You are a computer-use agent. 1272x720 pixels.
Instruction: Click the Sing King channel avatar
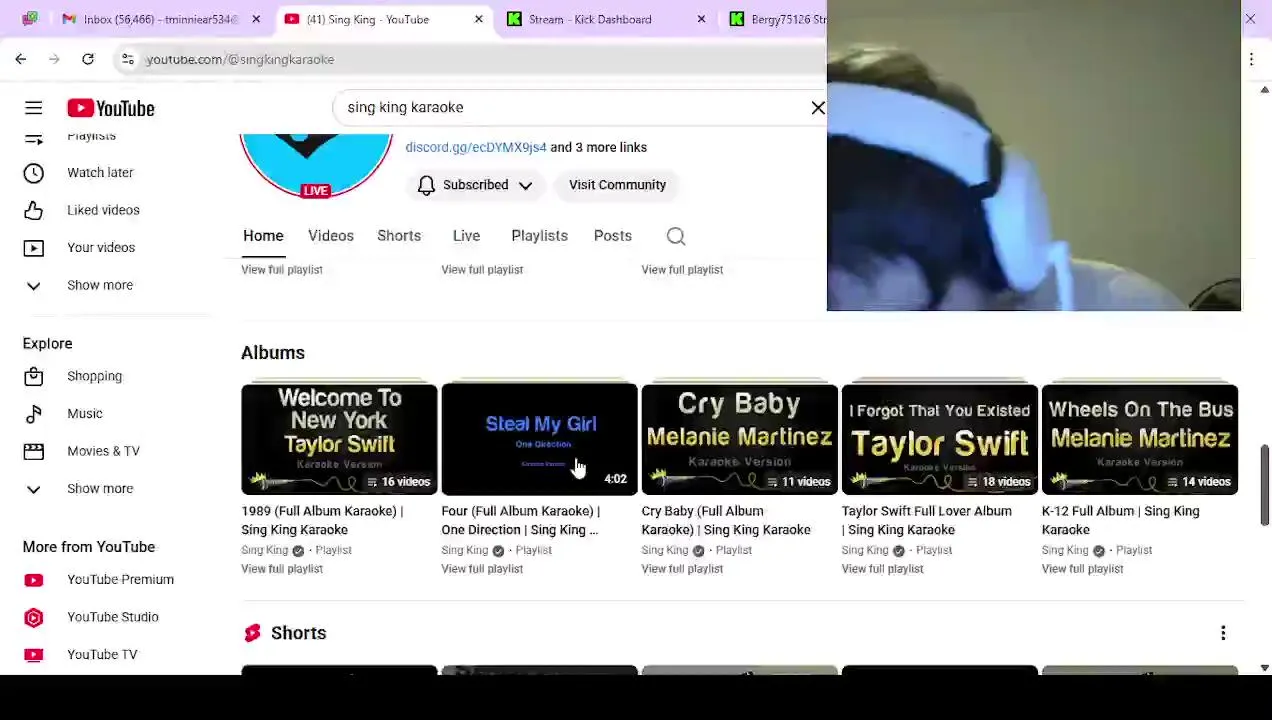[316, 166]
